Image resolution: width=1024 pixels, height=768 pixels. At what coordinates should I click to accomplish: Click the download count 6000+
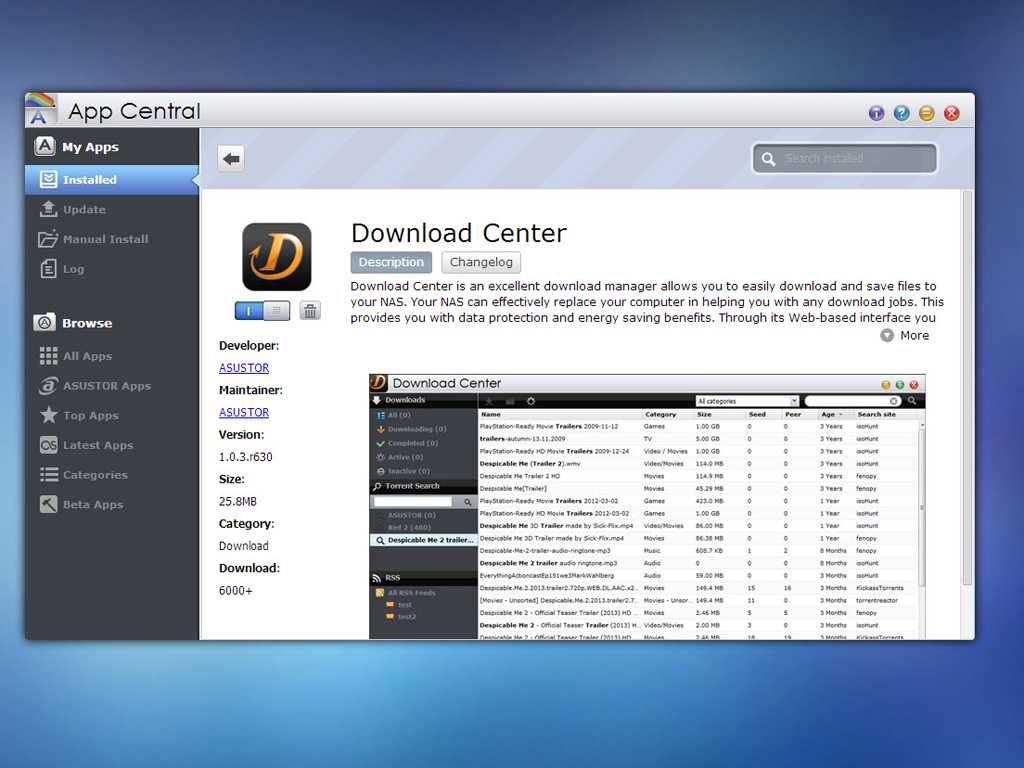coord(236,590)
